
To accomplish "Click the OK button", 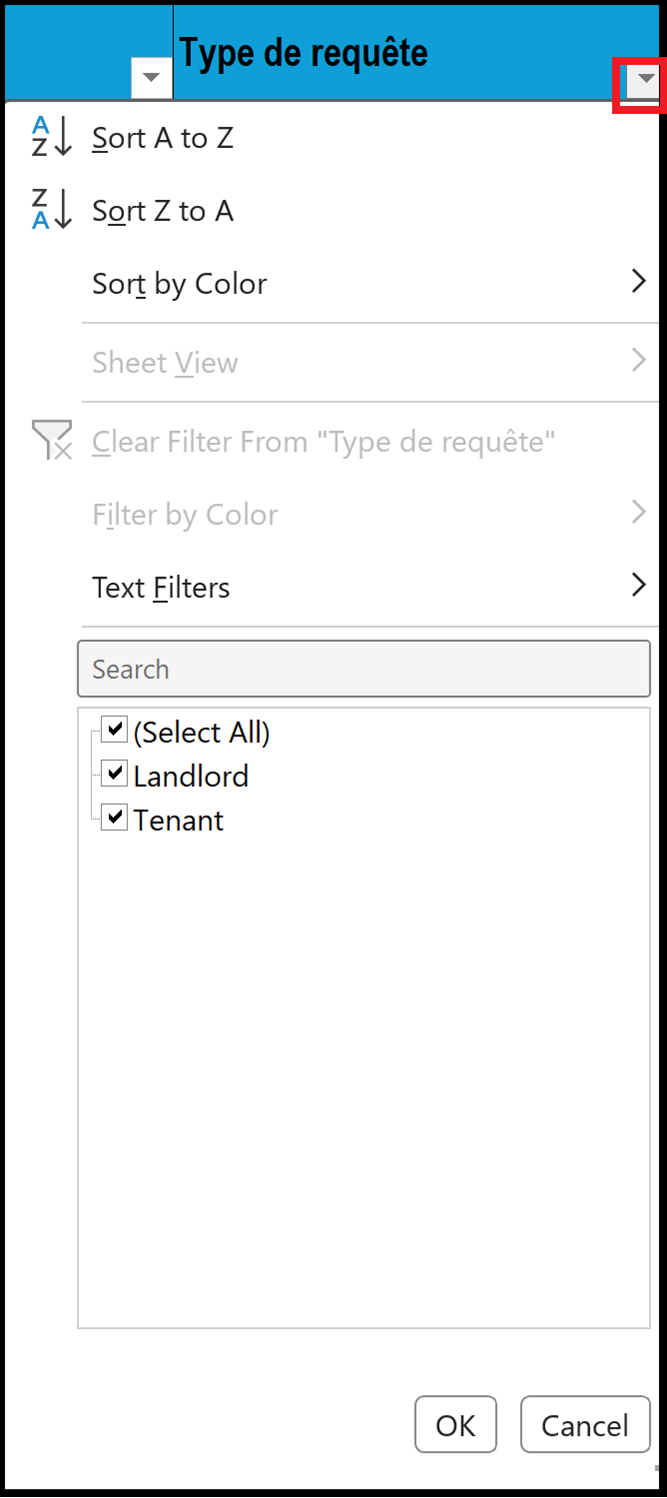I will pyautogui.click(x=455, y=1424).
